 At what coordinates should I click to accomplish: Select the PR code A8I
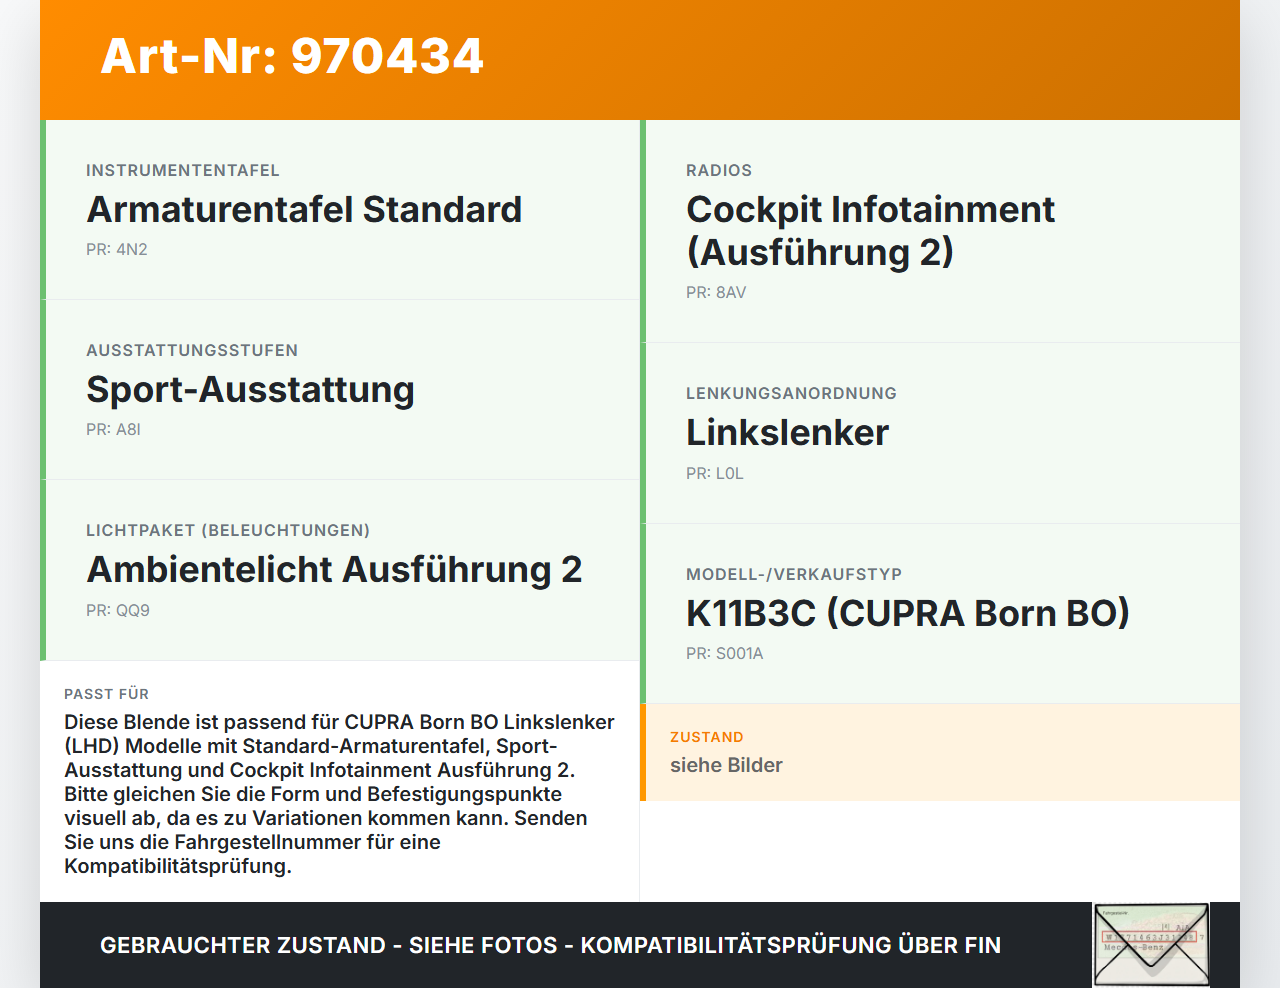pos(113,429)
